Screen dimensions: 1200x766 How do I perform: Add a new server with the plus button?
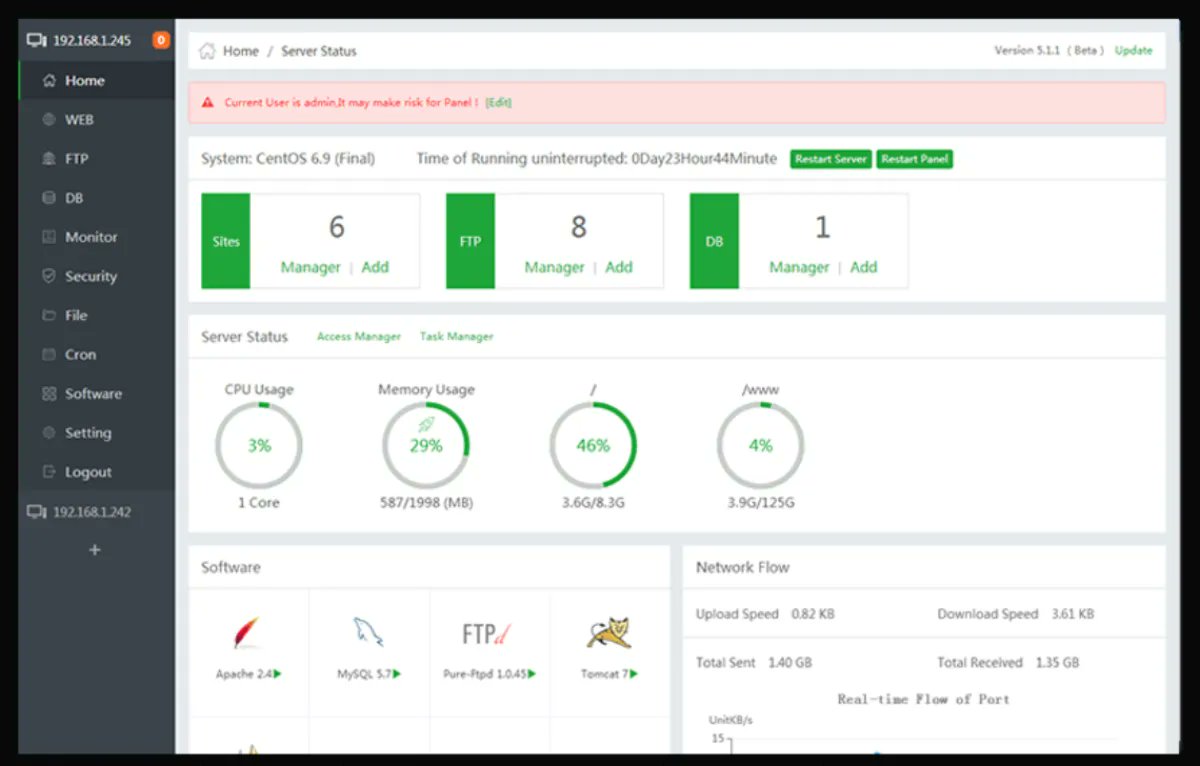pyautogui.click(x=94, y=549)
